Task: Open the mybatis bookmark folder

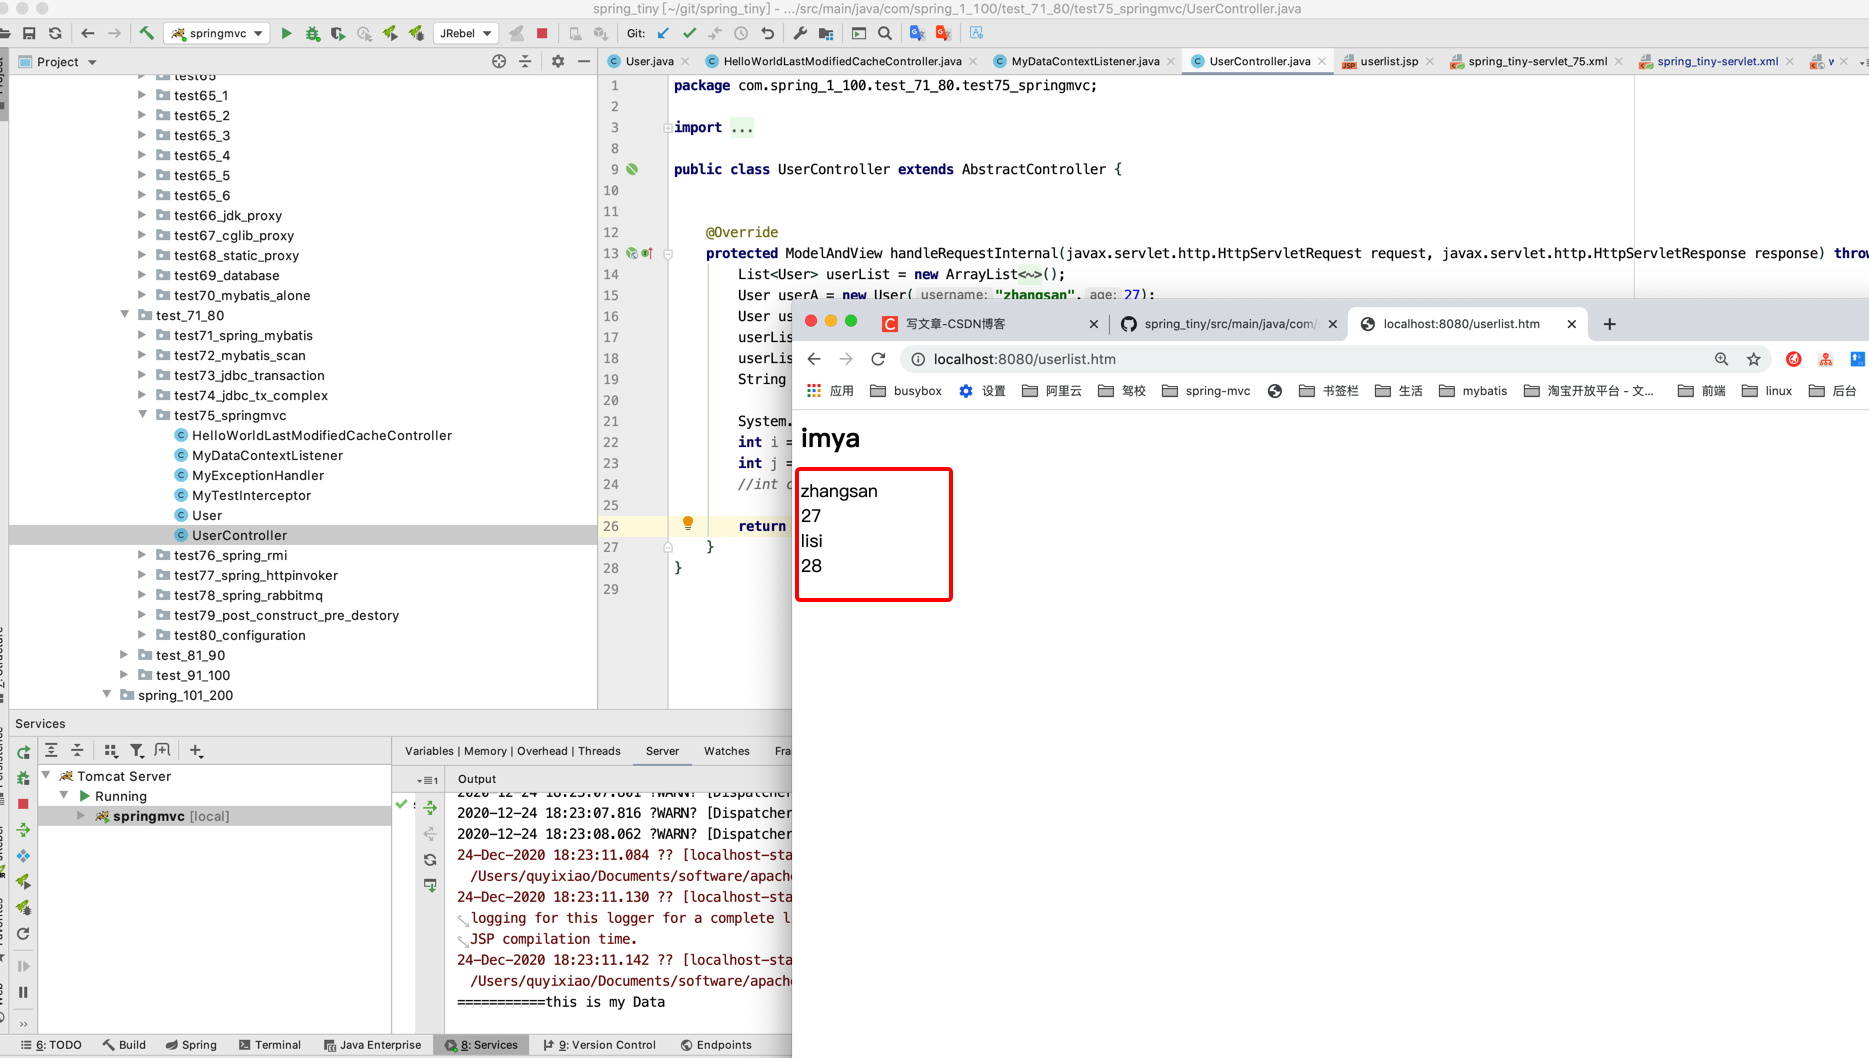Action: 1473,391
